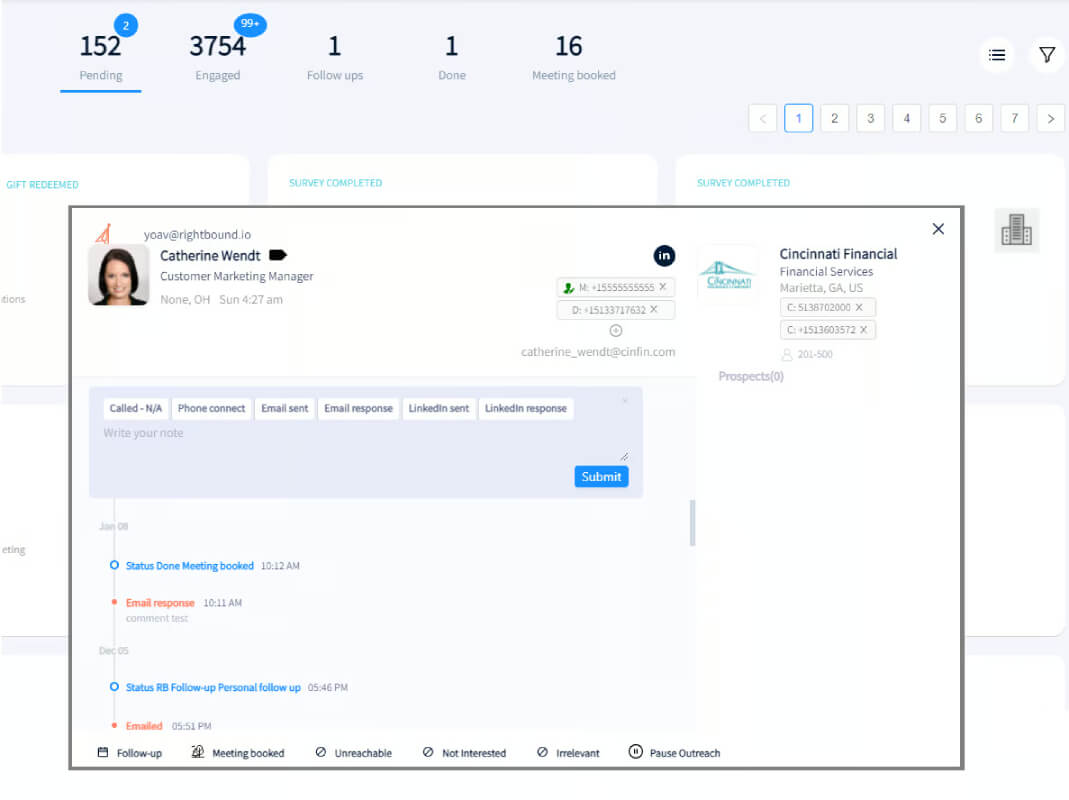Image resolution: width=1069 pixels, height=800 pixels.
Task: Click the green call icon on mobile number
Action: (x=569, y=288)
